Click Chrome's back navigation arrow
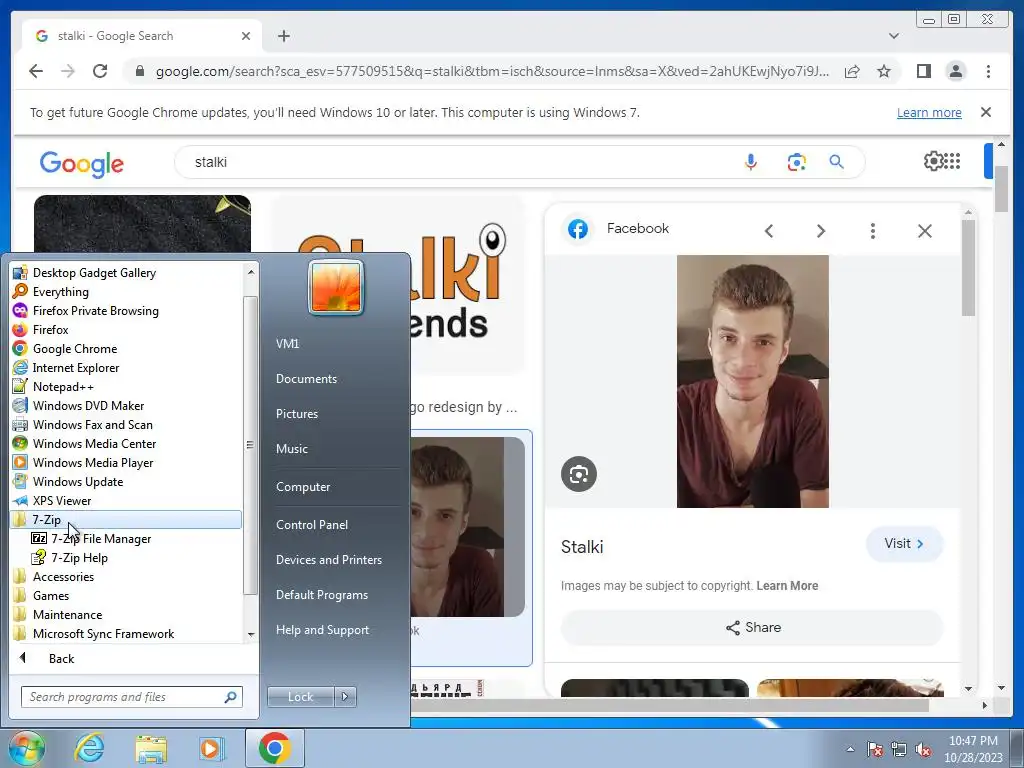Screen dimensions: 1024x768 36,71
